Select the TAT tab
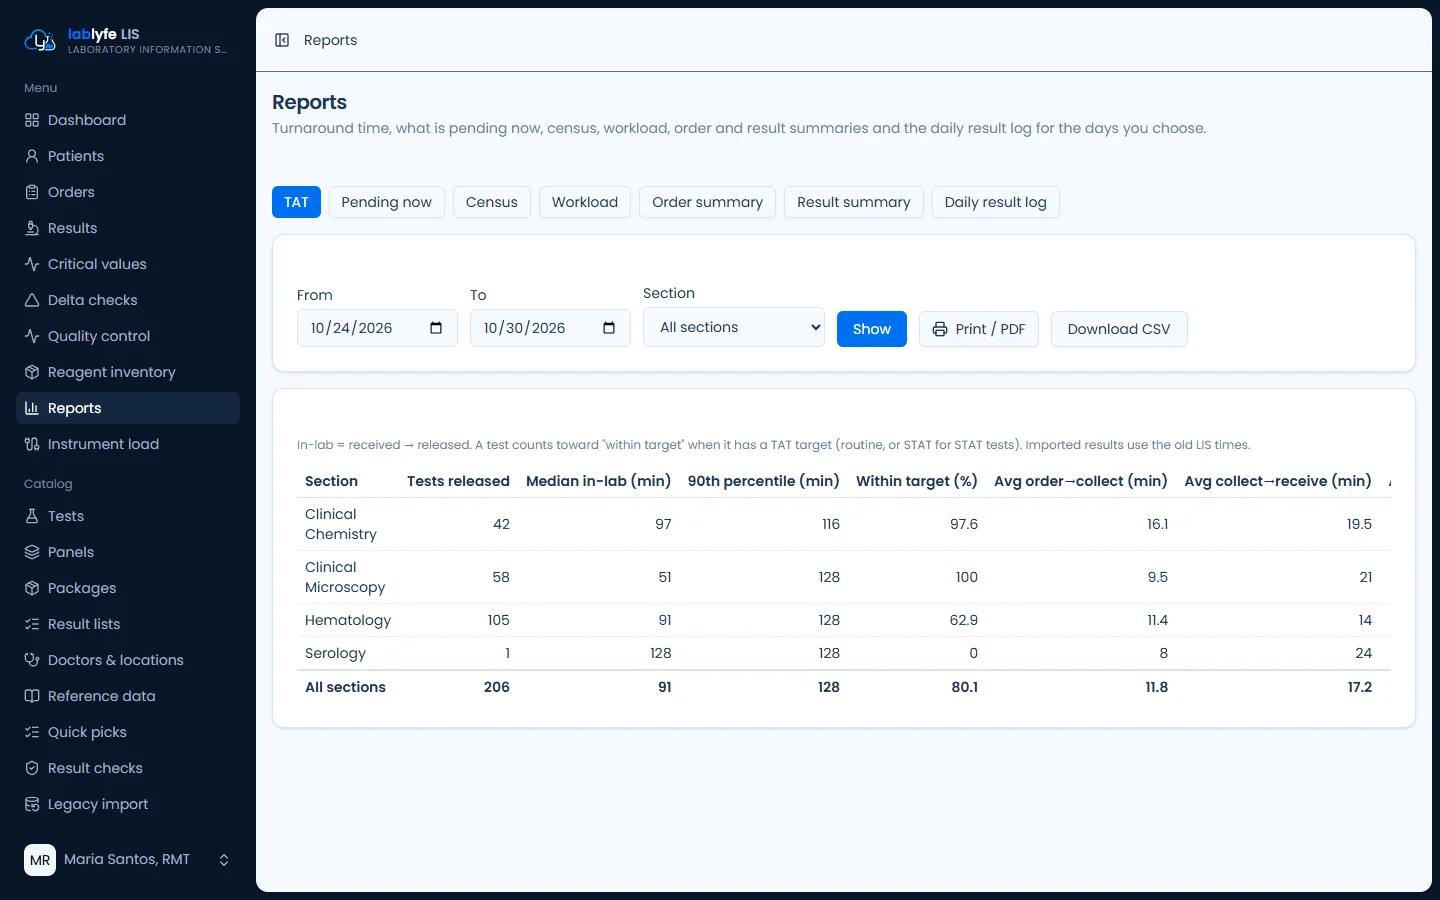Screen dimensions: 1440x900 pyautogui.click(x=296, y=202)
